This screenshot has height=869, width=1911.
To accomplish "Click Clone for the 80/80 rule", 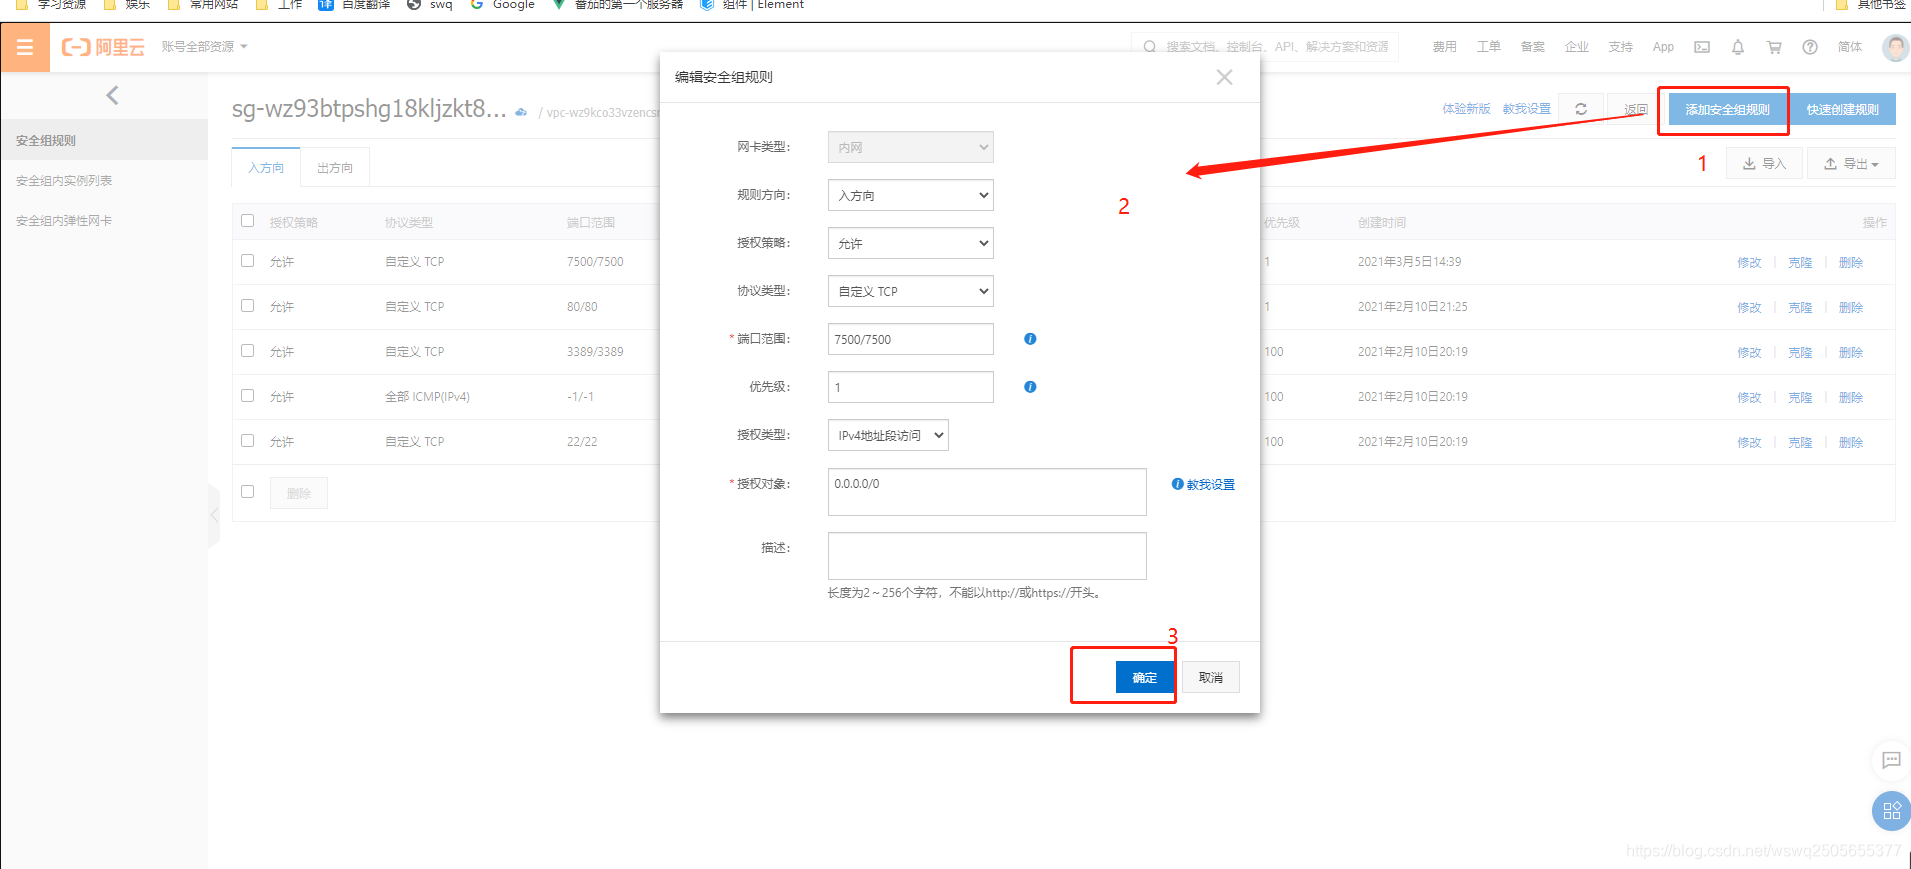I will (1800, 307).
